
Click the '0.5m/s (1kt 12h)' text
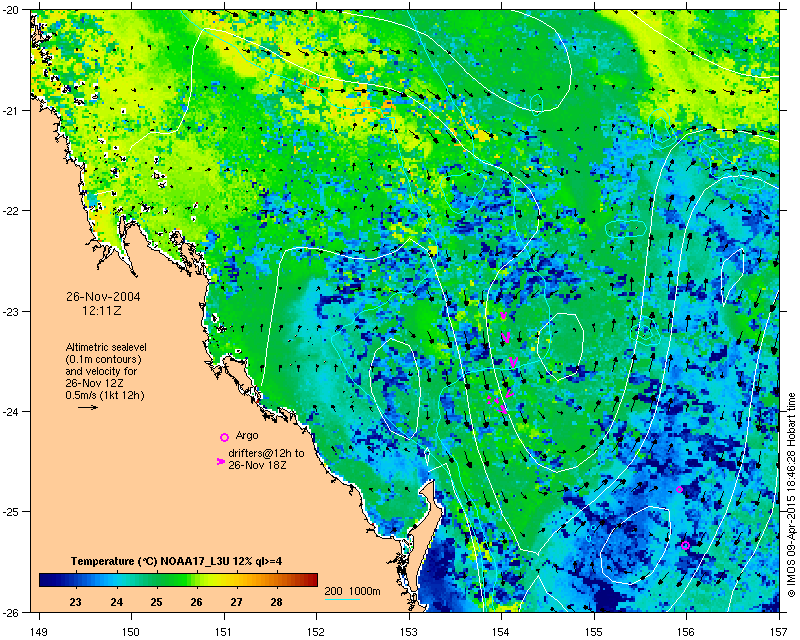(105, 396)
